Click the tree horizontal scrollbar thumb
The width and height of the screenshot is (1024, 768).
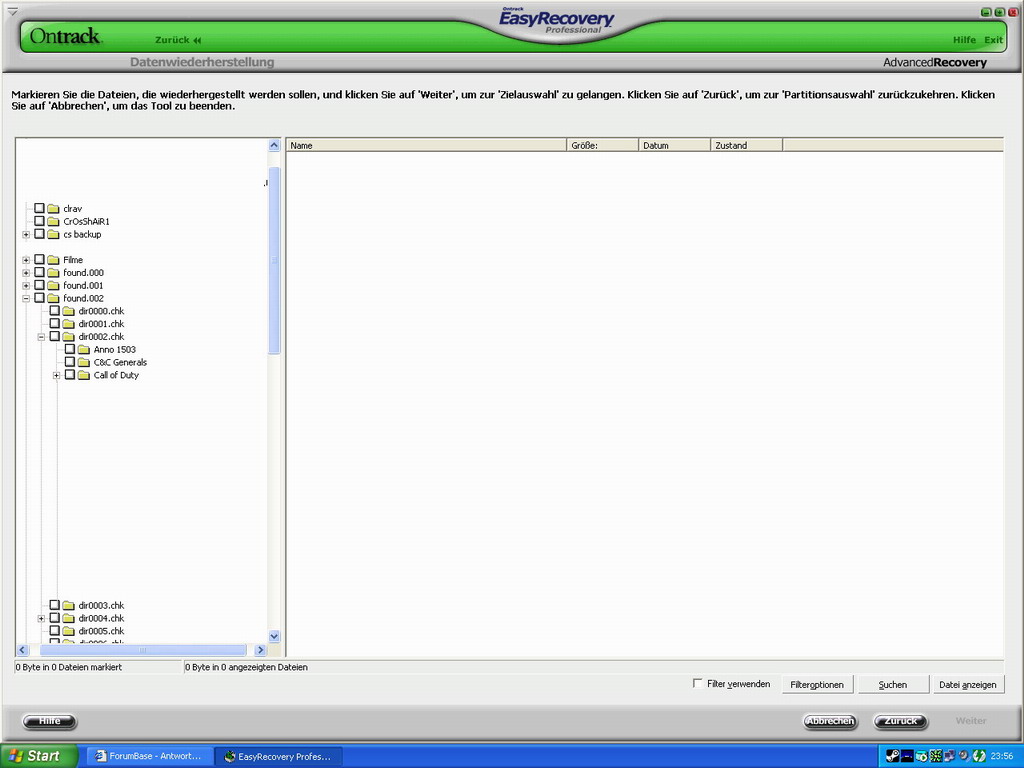pyautogui.click(x=143, y=650)
